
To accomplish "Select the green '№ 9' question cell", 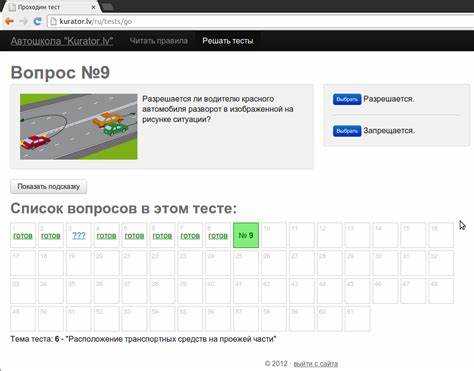I will [246, 235].
